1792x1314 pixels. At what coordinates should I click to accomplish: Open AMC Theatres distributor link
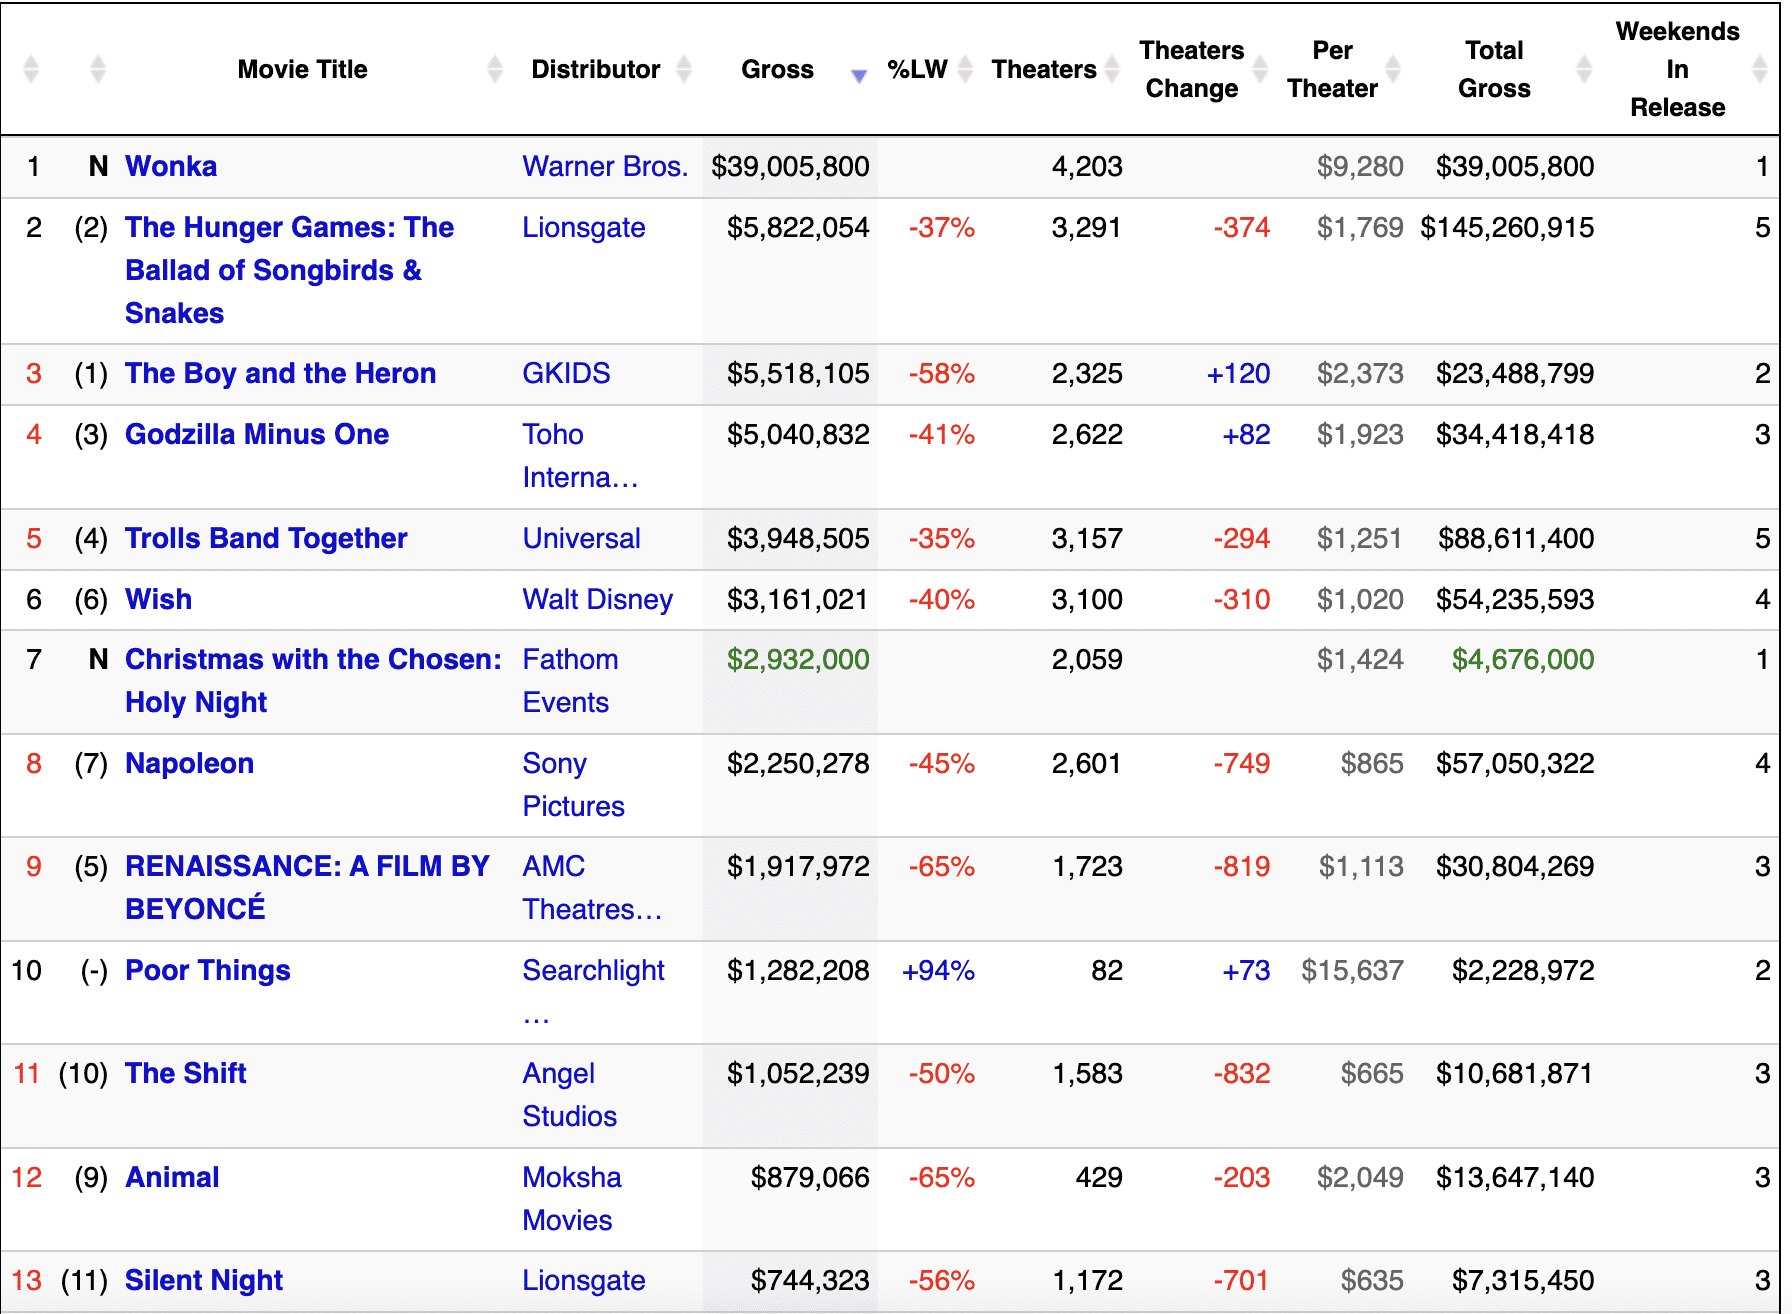pyautogui.click(x=592, y=888)
